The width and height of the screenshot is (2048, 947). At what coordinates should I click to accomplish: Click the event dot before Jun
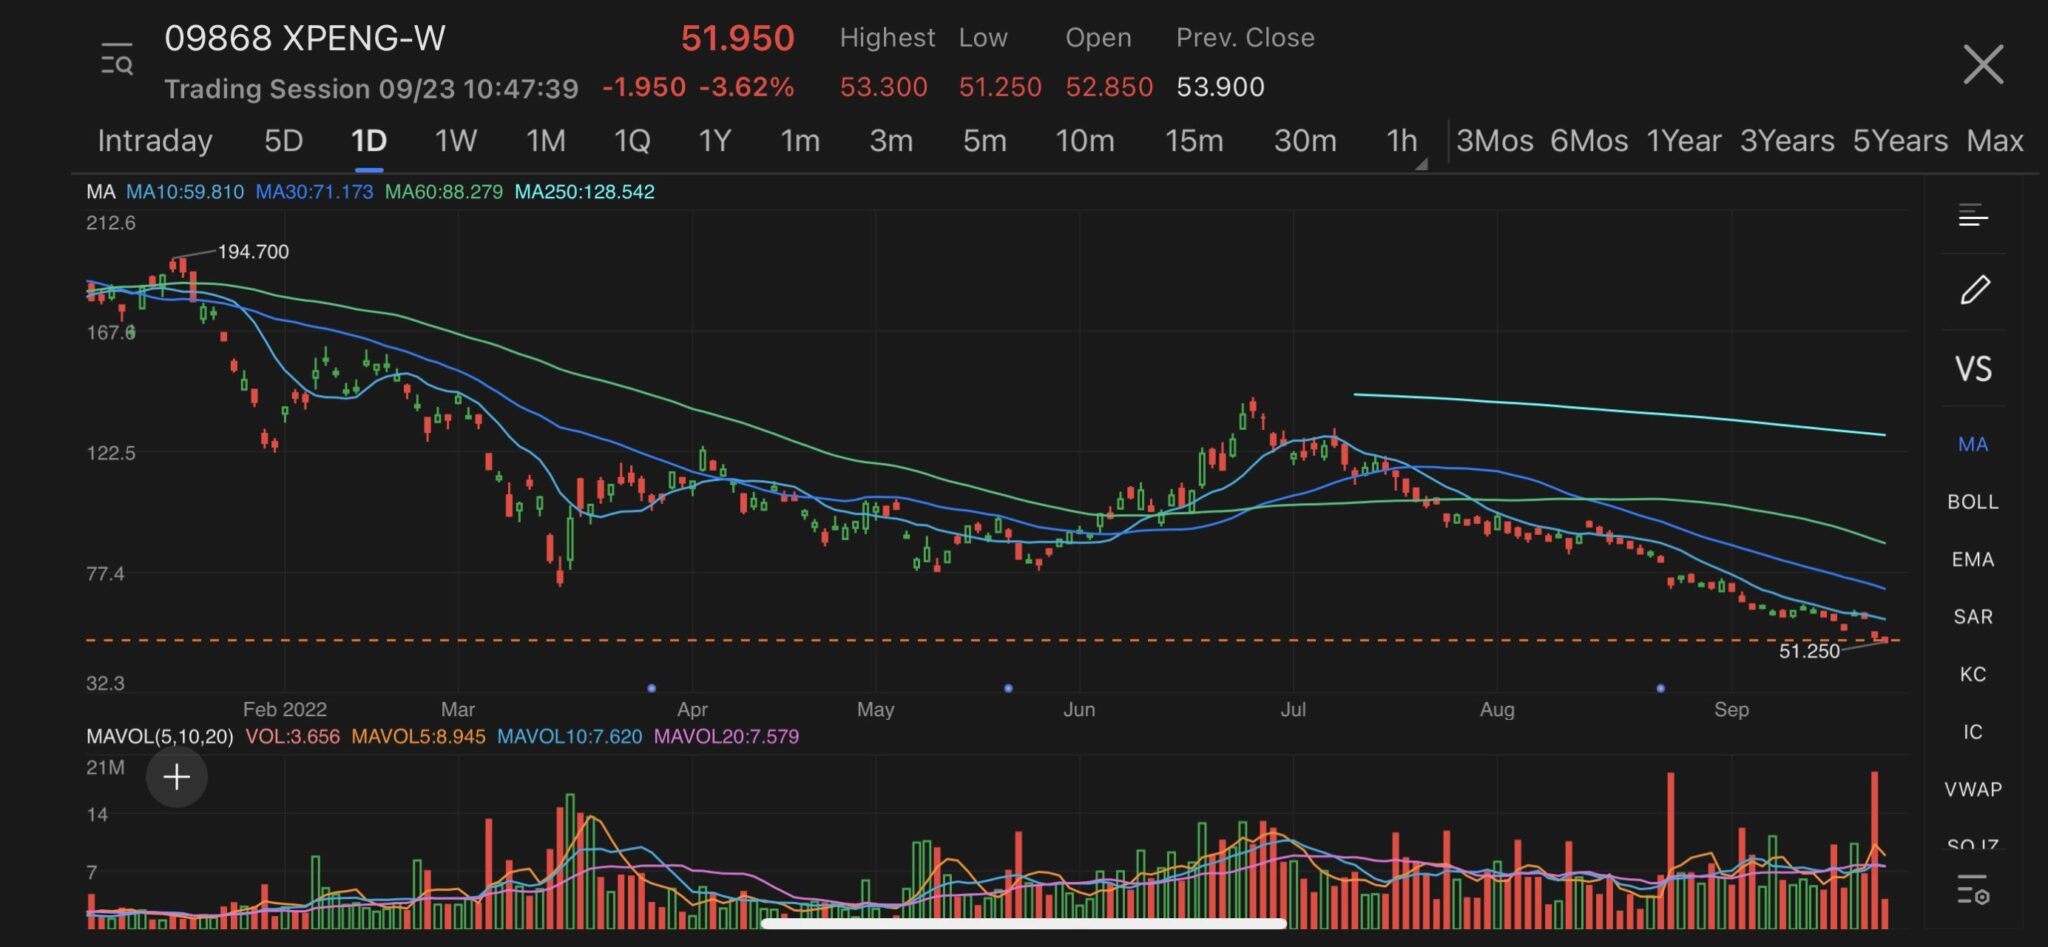click(x=1008, y=688)
